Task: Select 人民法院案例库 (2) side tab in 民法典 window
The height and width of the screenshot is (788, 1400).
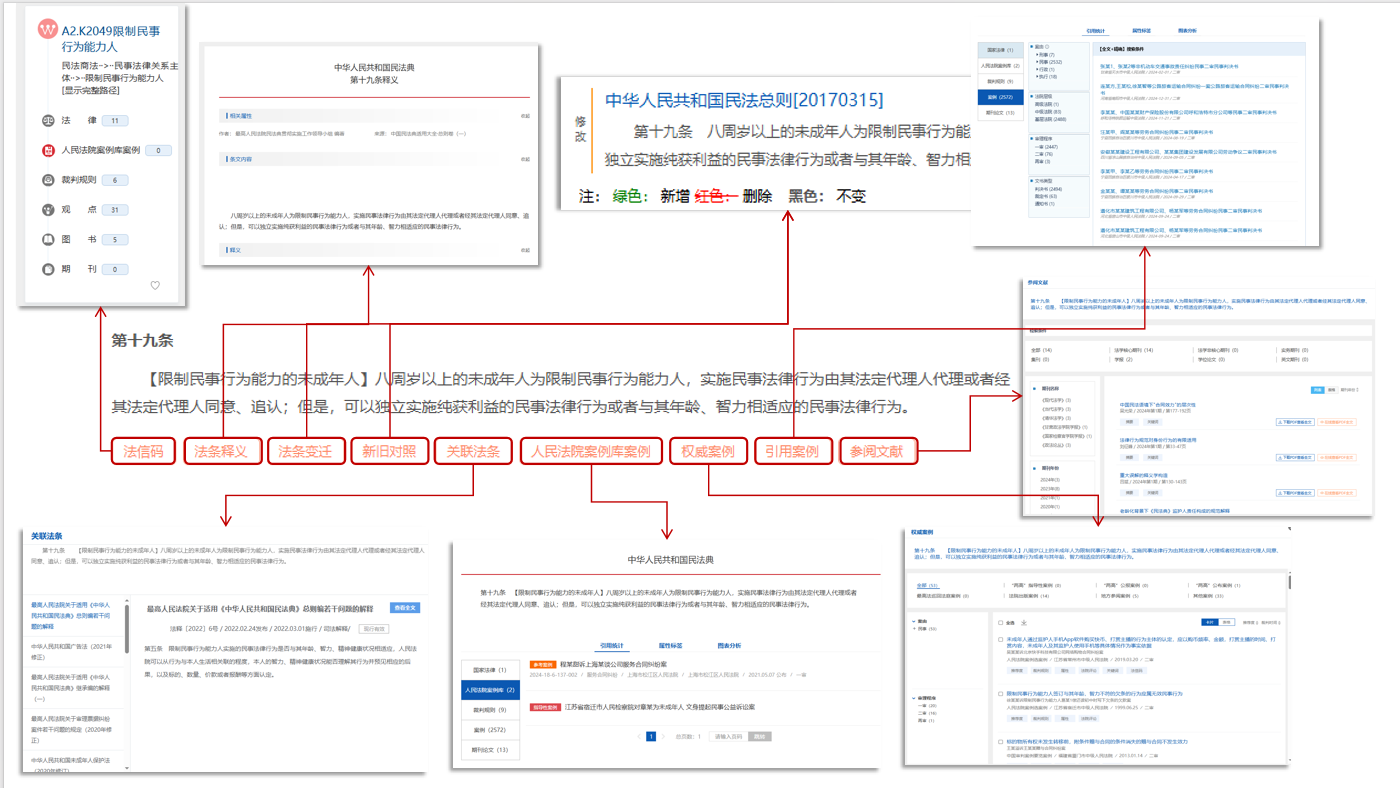Action: pos(490,690)
